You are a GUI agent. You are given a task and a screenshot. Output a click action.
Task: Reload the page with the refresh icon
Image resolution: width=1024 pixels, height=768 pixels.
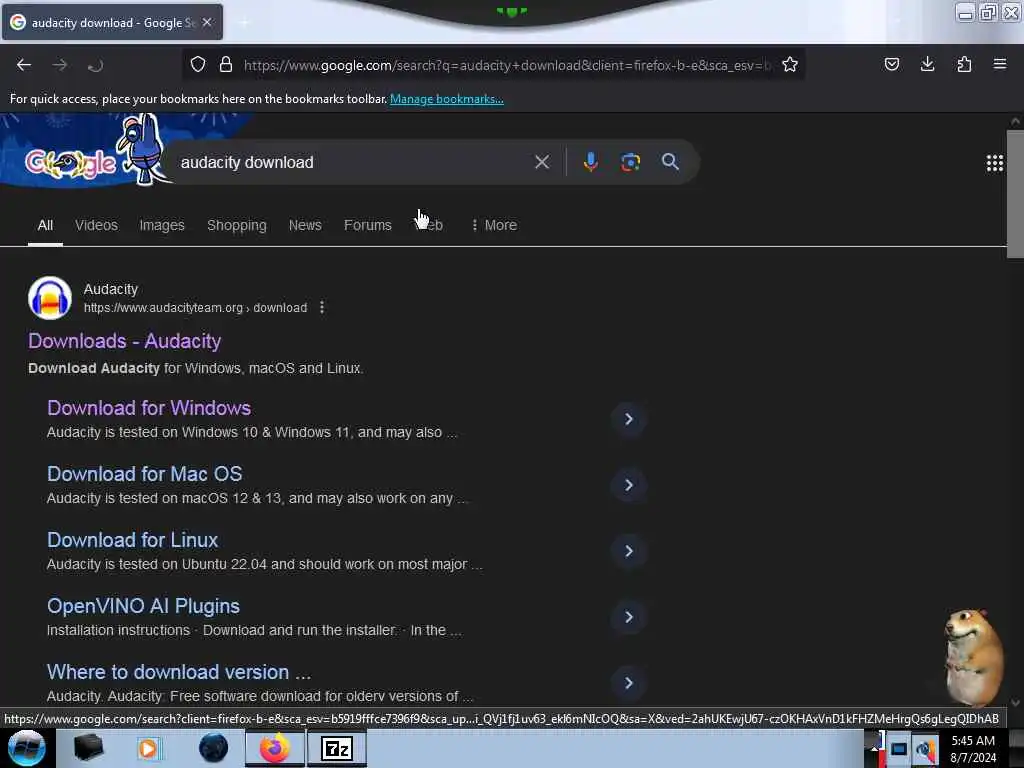coord(95,65)
